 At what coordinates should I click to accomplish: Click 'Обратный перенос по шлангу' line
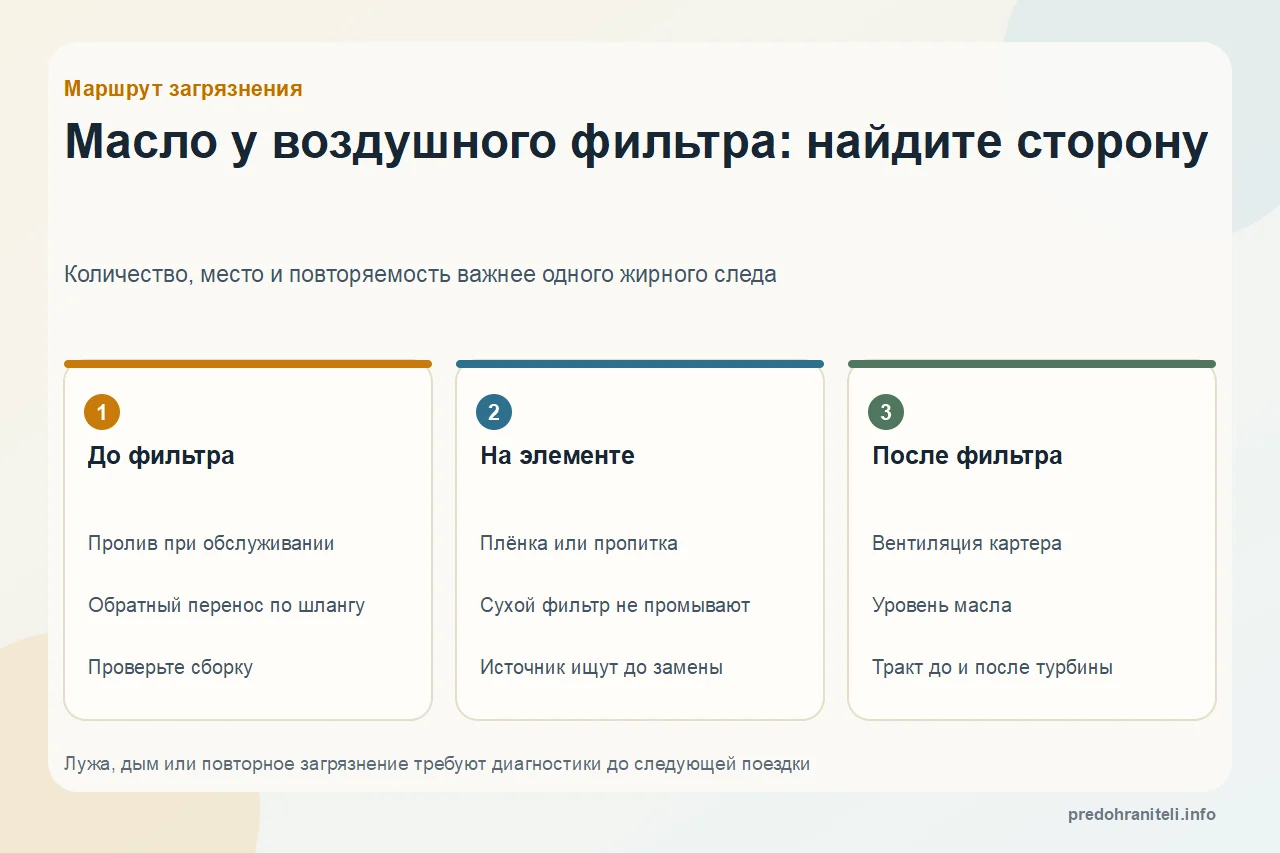226,606
